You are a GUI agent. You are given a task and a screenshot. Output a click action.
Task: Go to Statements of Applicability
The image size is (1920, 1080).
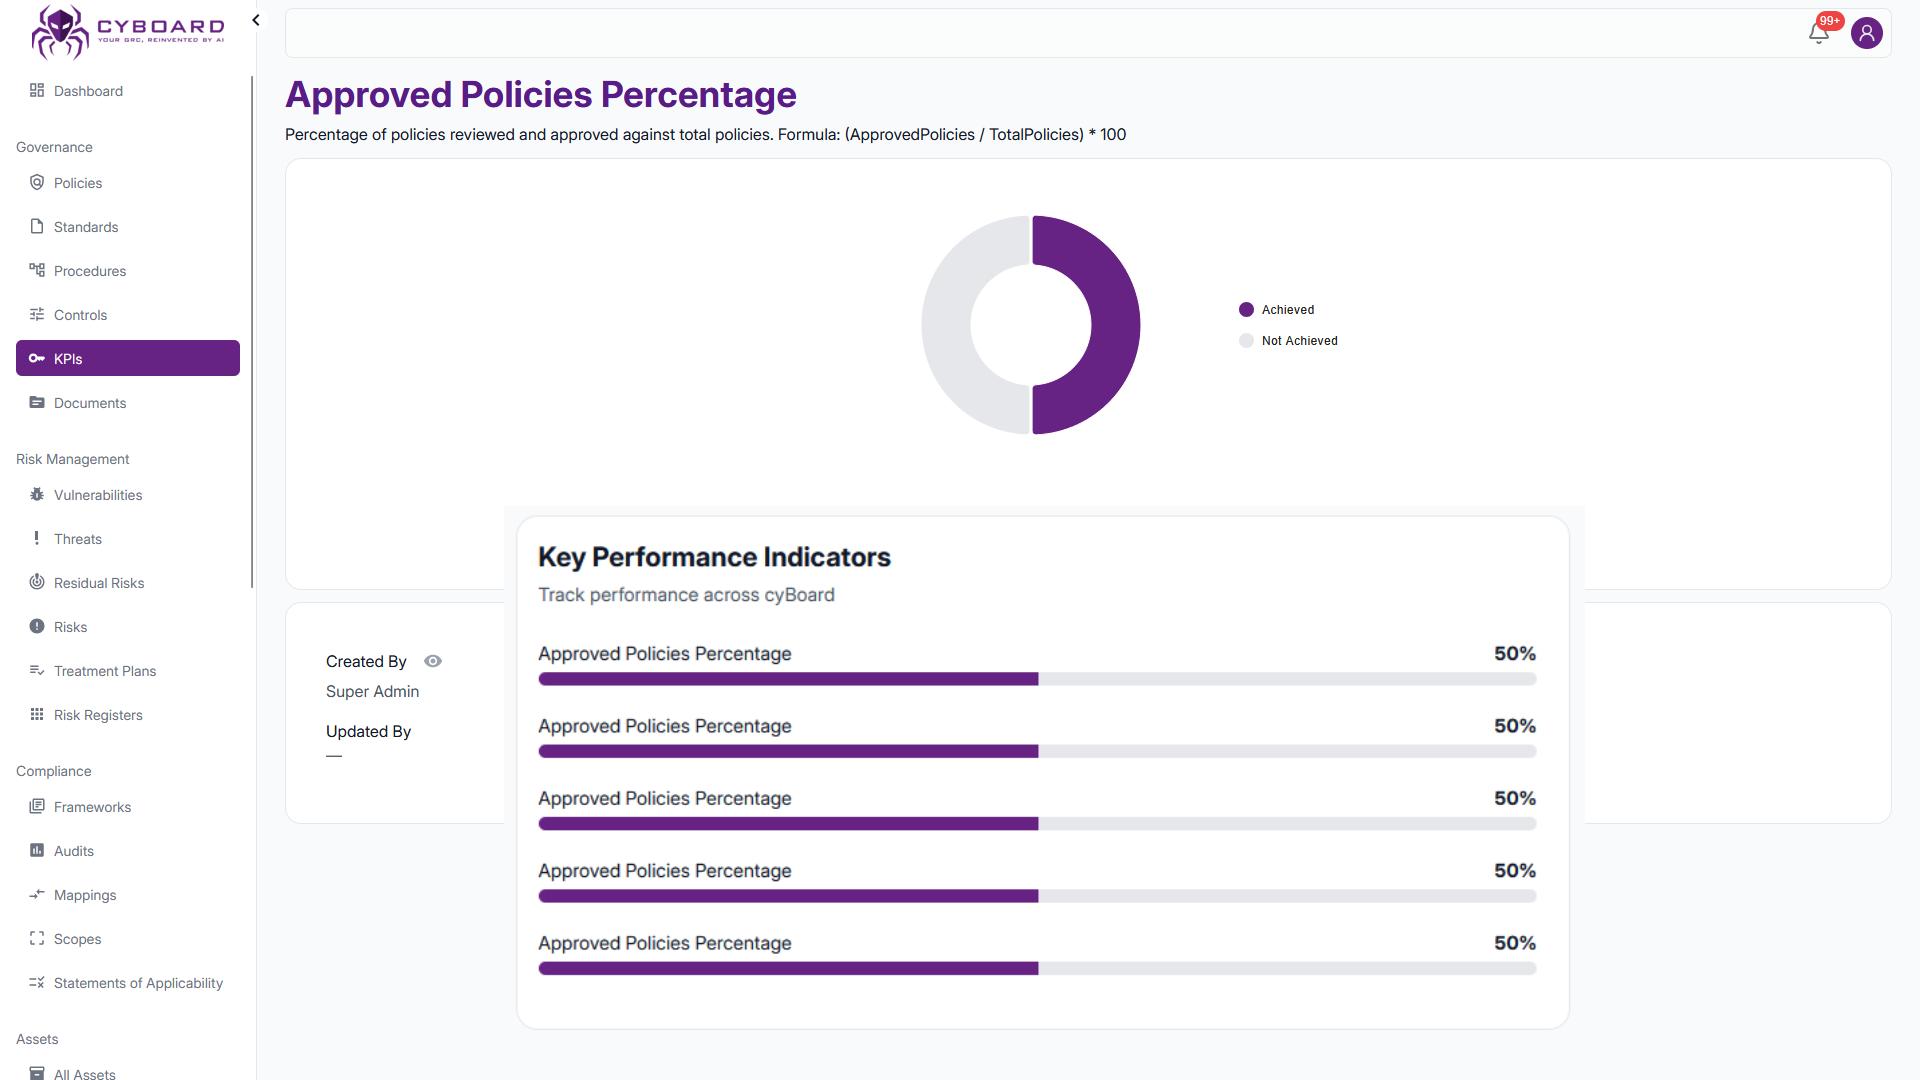point(138,983)
